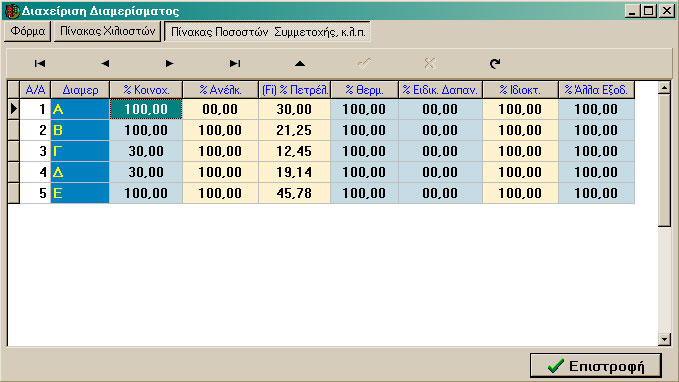This screenshot has height=382, width=679.
Task: Click the application icon in title bar
Action: pyautogui.click(x=12, y=11)
